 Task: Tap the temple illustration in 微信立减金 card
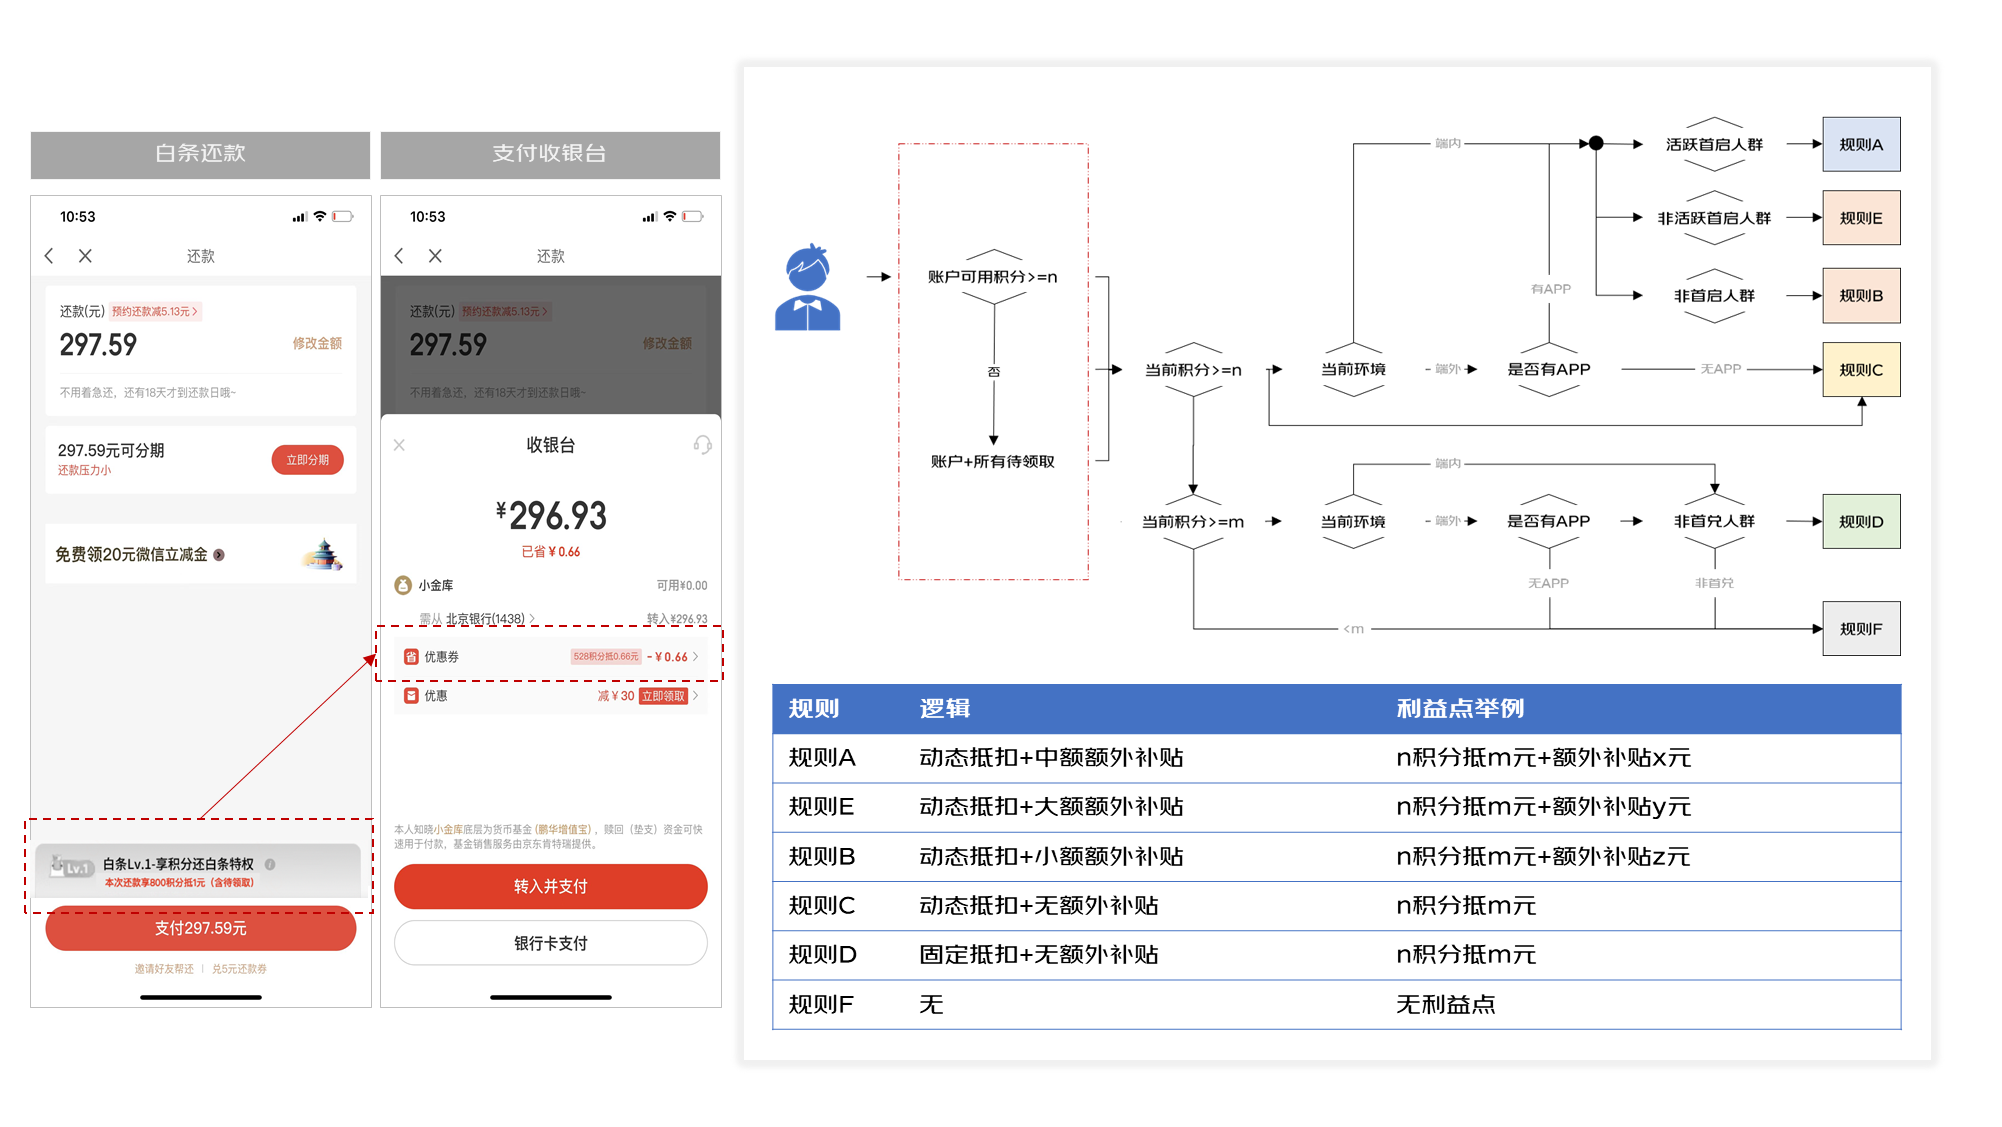pos(322,554)
